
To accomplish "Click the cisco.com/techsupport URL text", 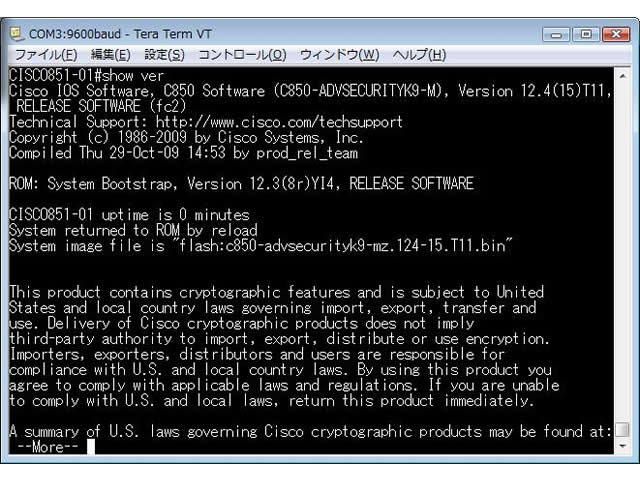I will [x=279, y=122].
